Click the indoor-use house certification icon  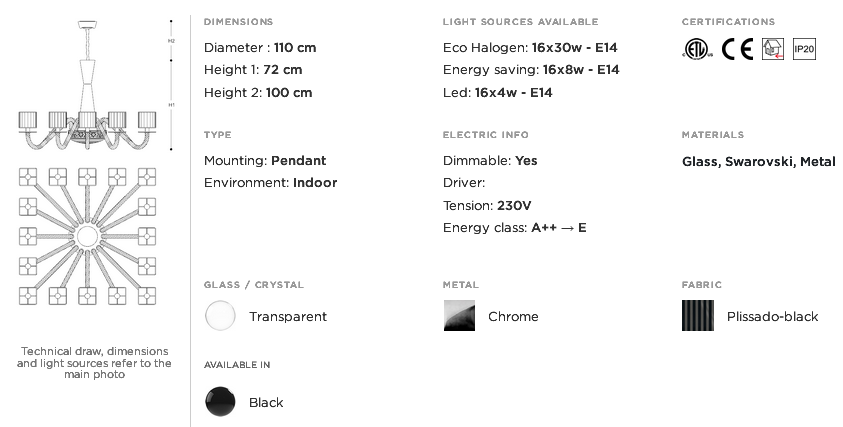coord(773,49)
